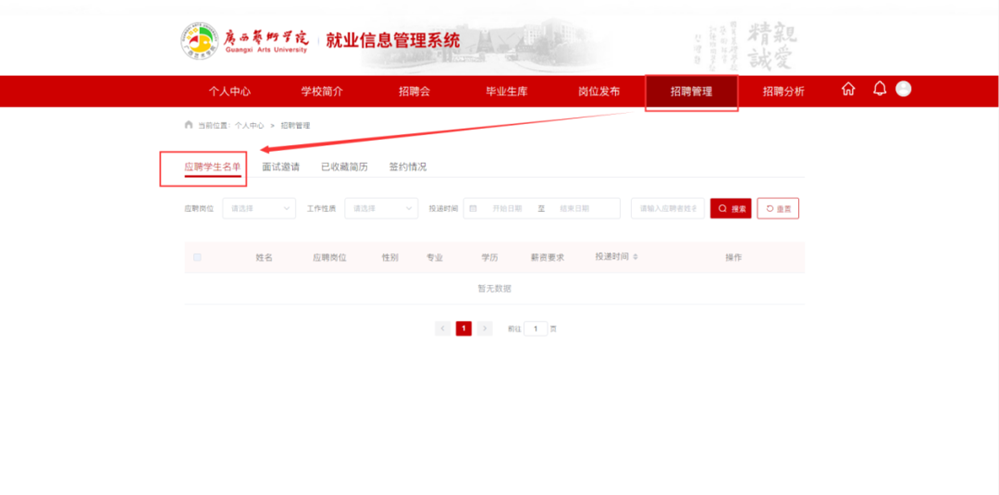Open the user avatar menu
The image size is (999, 495).
903,89
